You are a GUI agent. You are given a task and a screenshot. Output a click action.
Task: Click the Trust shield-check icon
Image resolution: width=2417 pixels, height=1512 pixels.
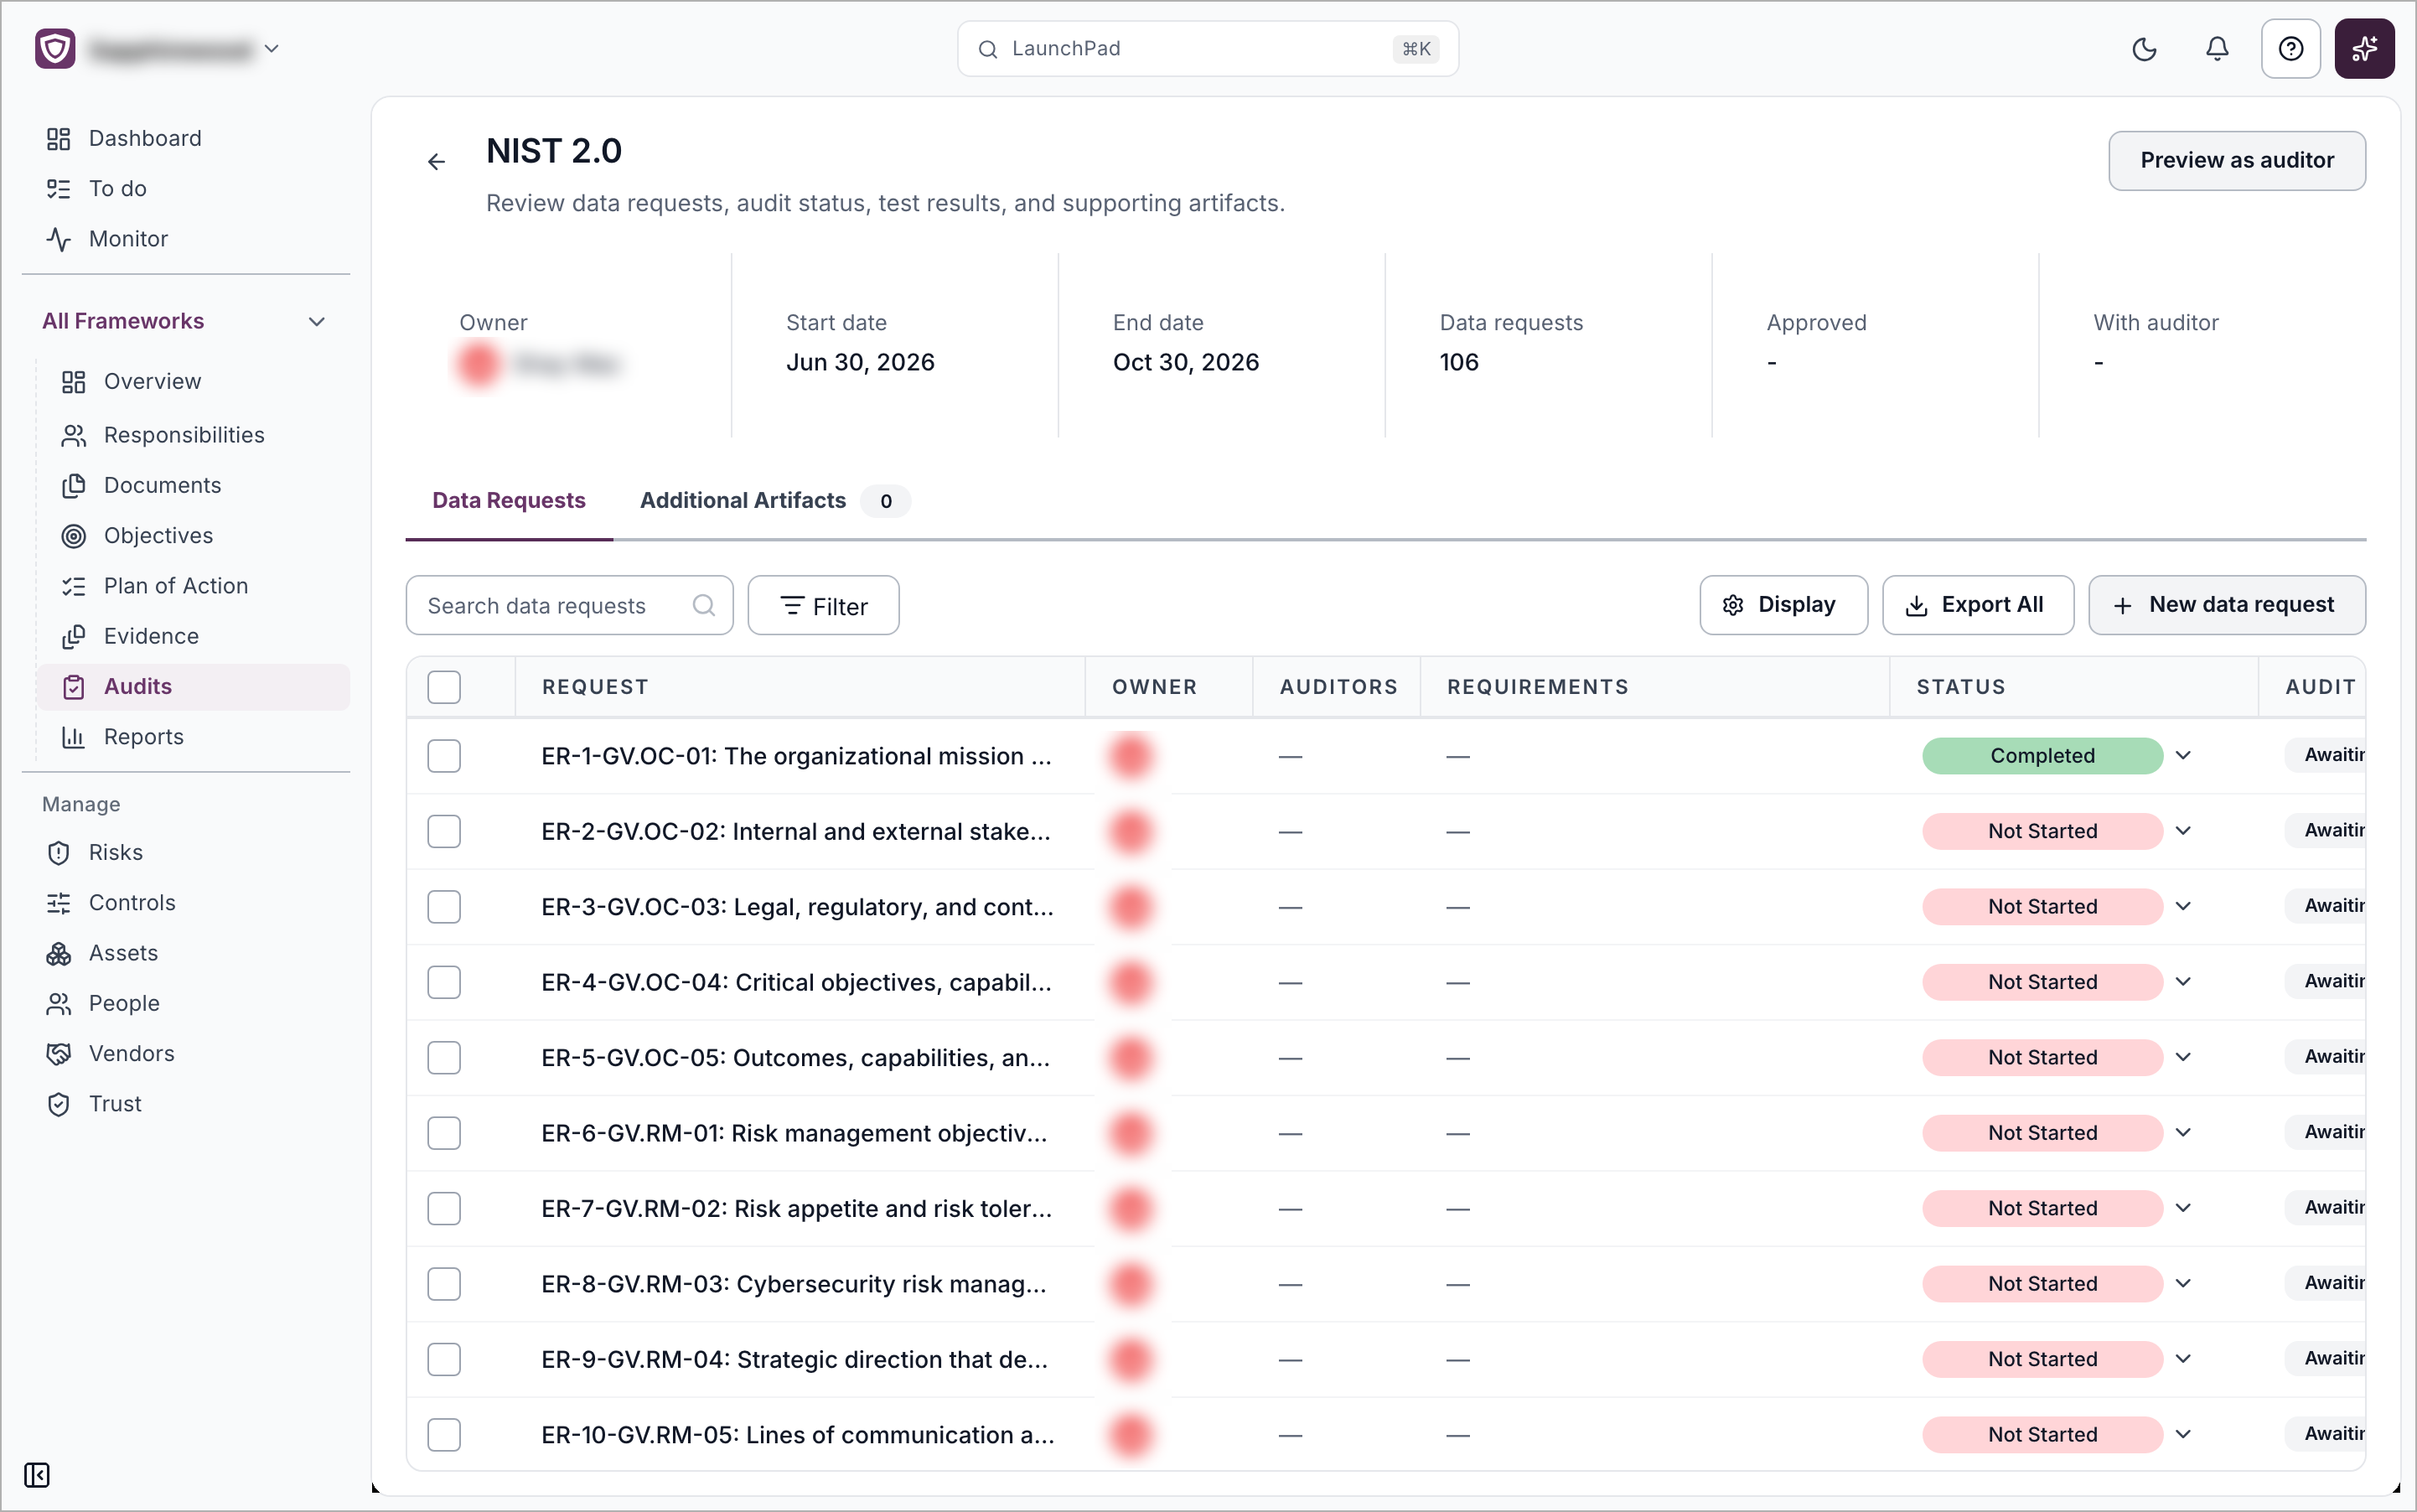[x=59, y=1104]
